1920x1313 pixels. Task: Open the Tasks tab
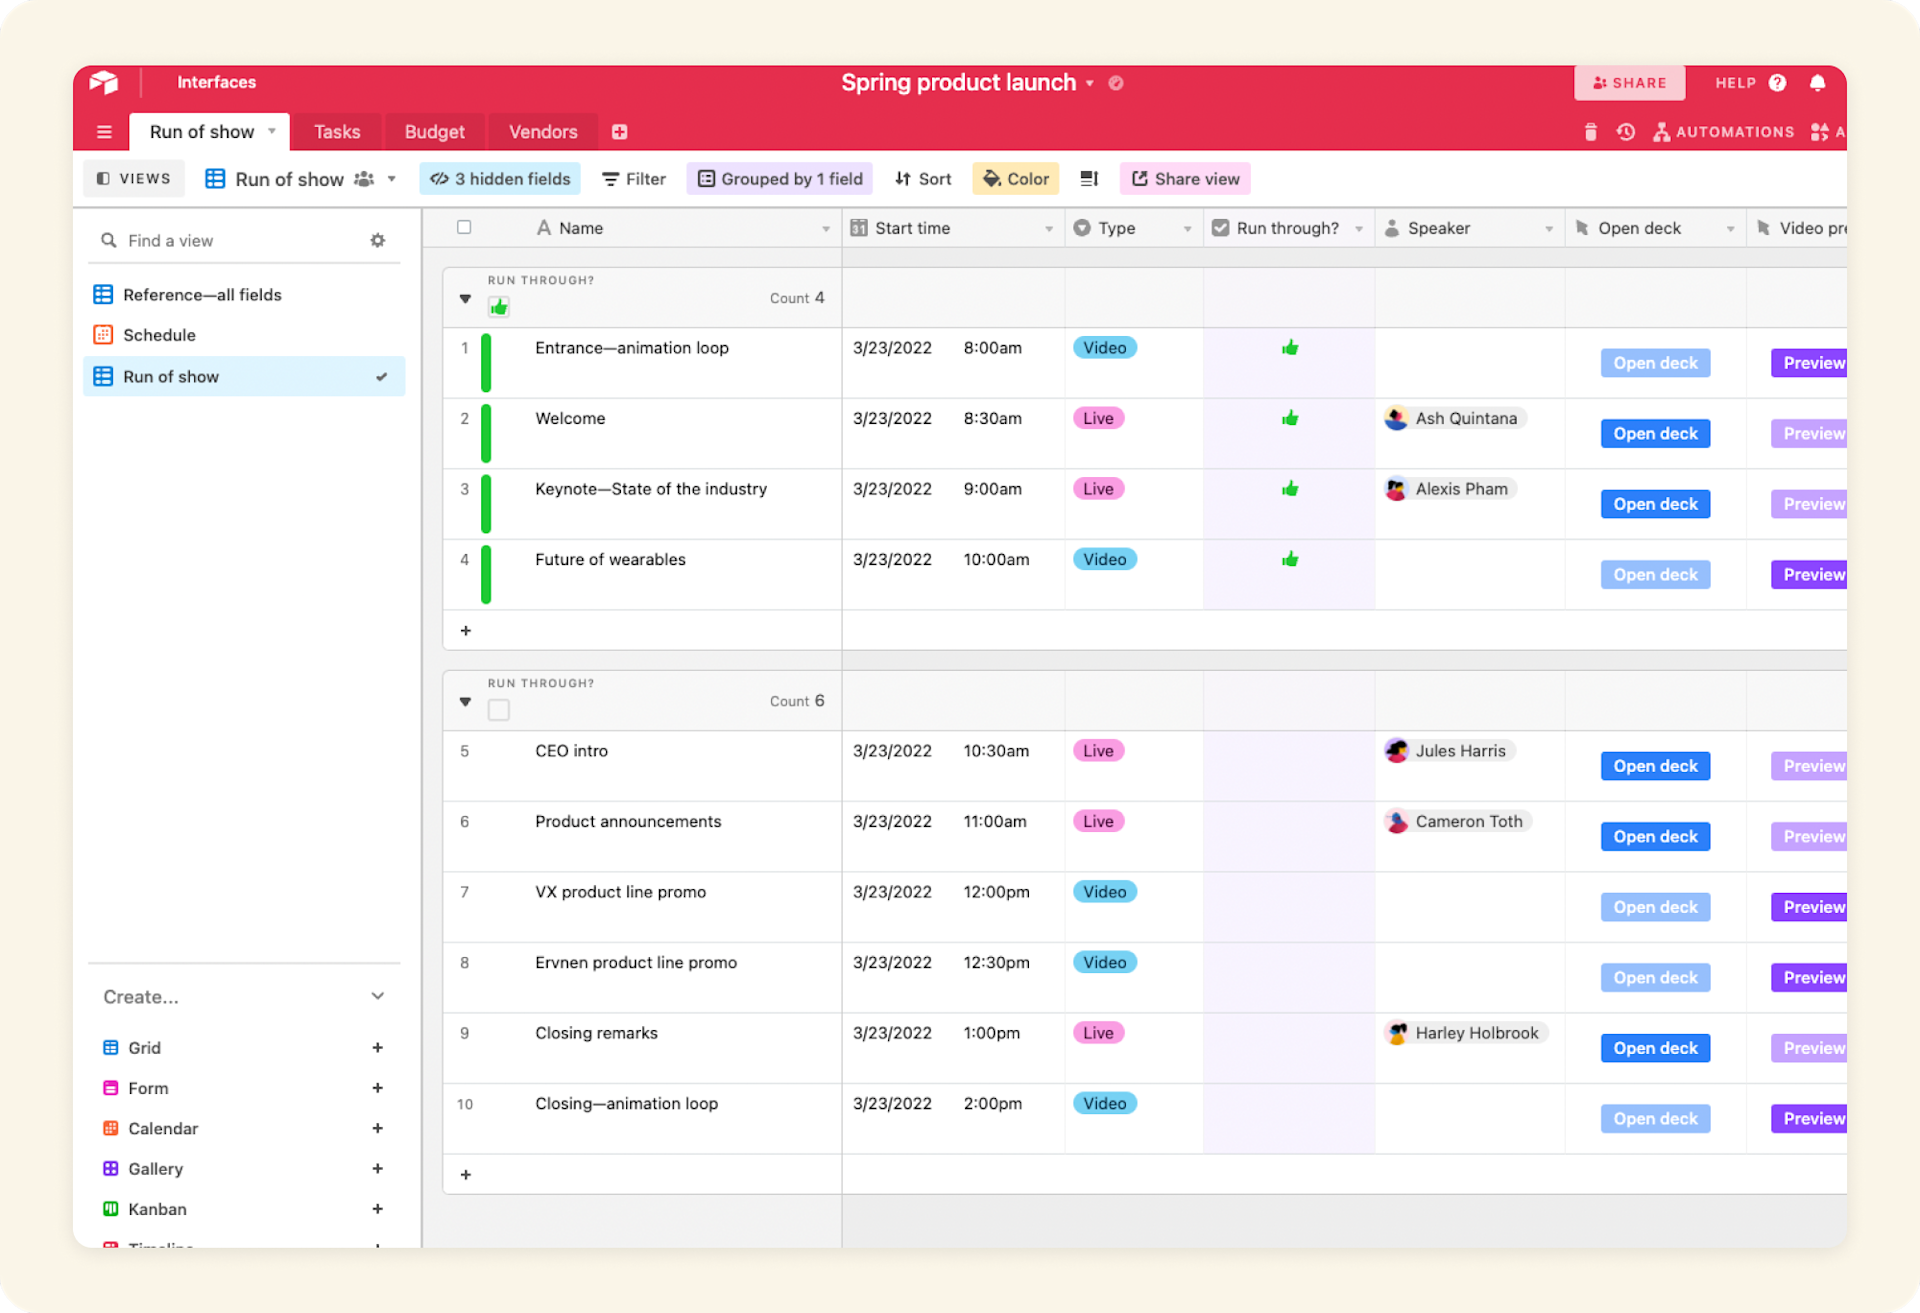tap(336, 131)
